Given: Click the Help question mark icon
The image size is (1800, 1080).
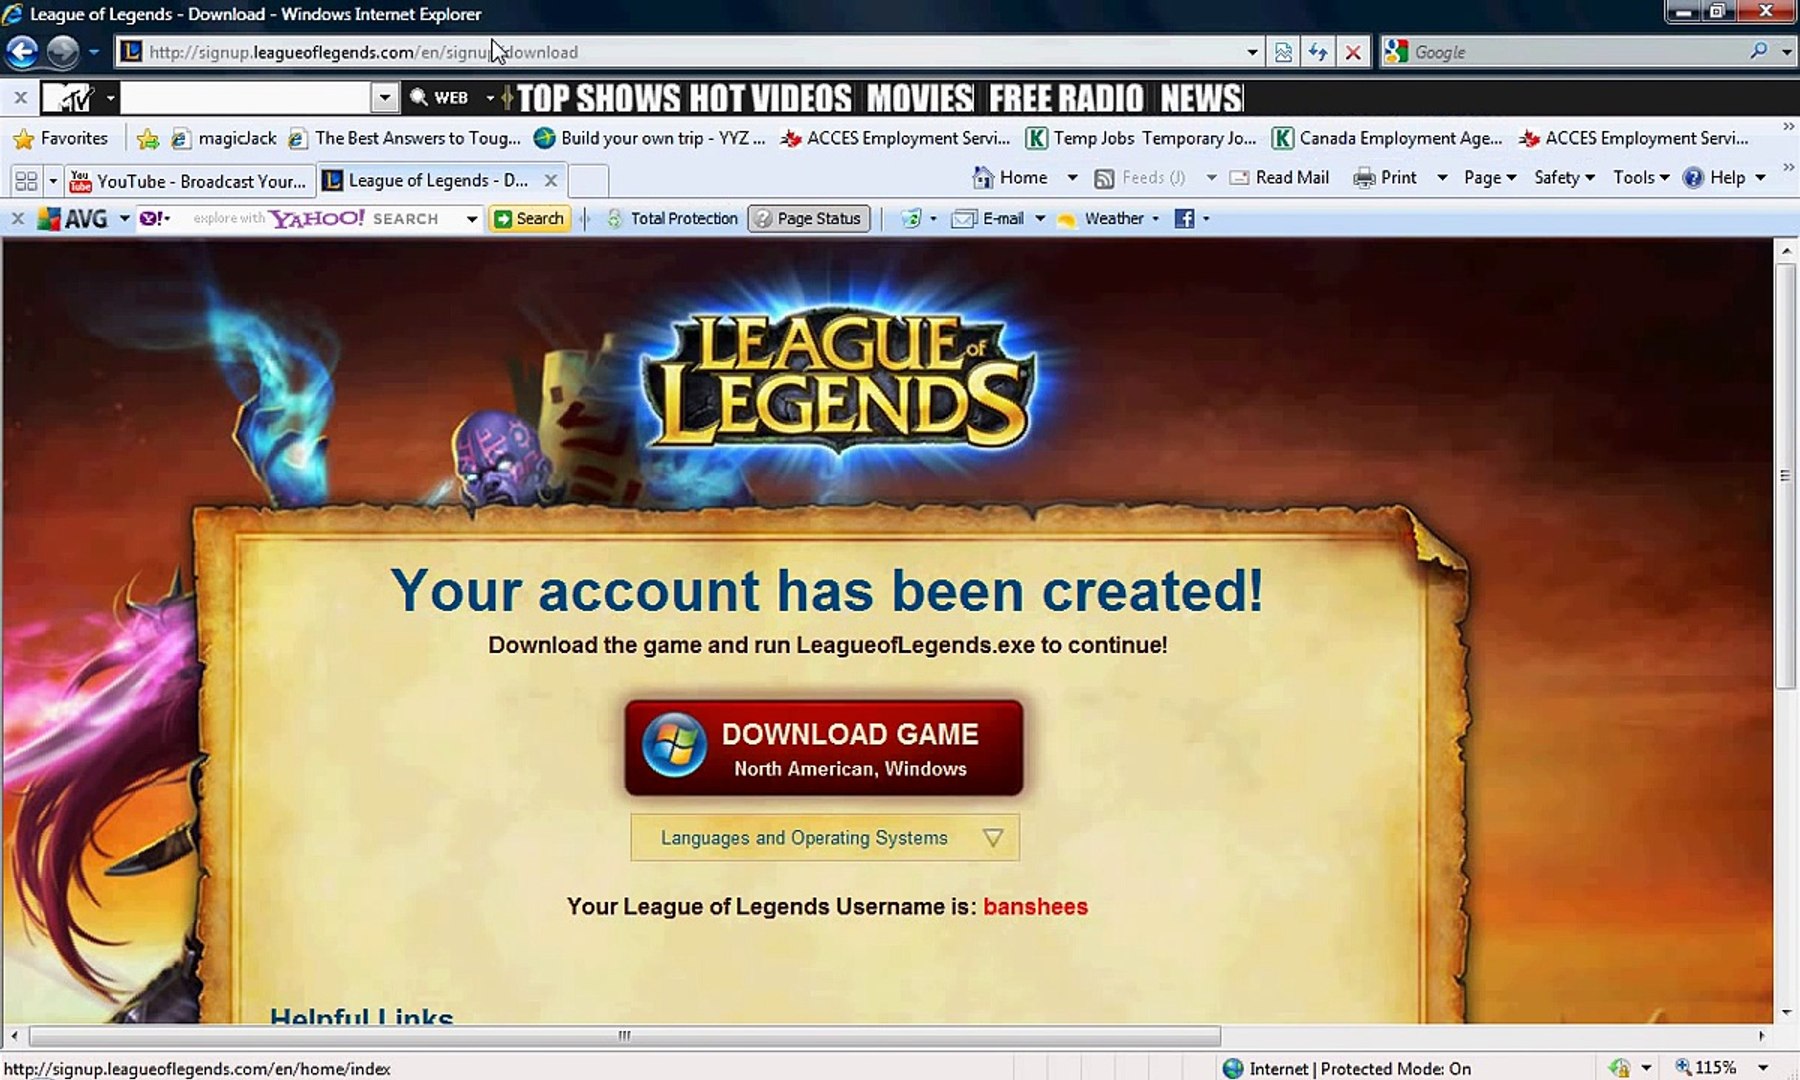Looking at the screenshot, I should tap(1693, 178).
